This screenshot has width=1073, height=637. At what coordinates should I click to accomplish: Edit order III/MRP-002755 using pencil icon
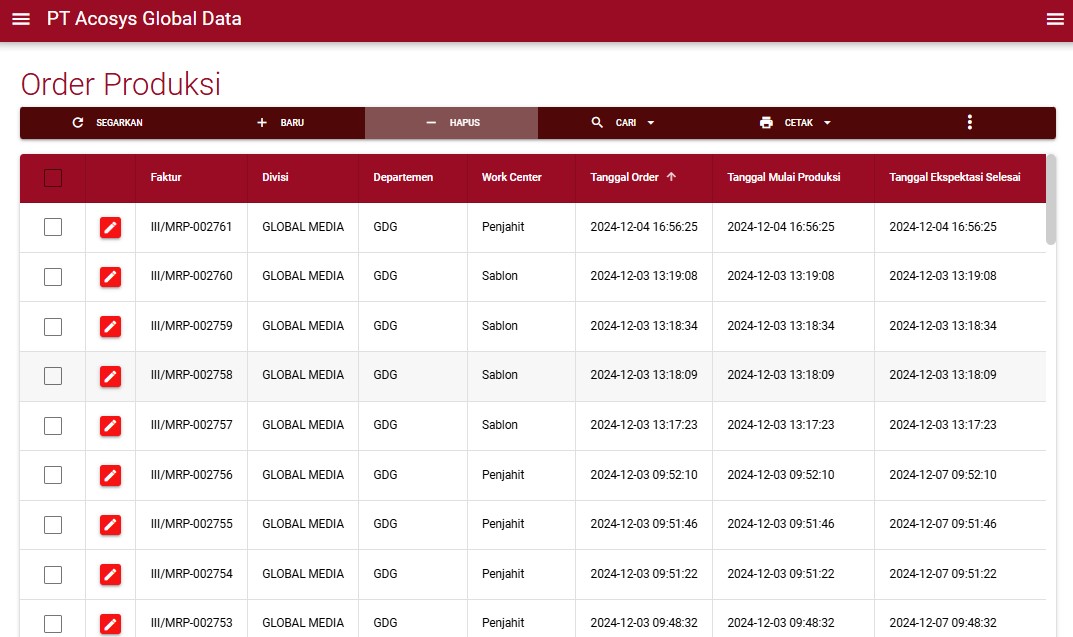pyautogui.click(x=110, y=525)
